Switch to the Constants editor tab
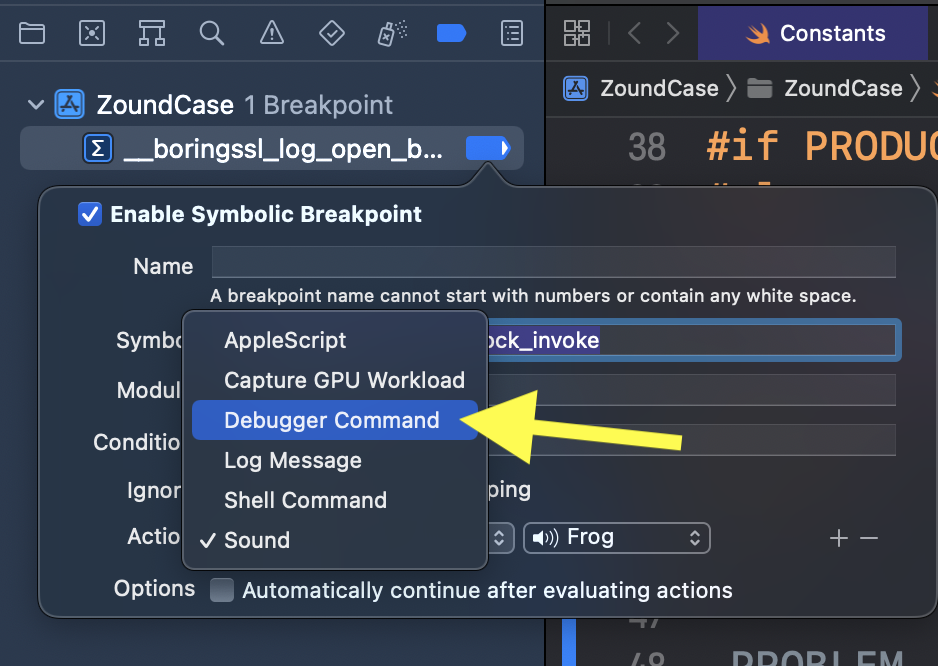This screenshot has width=938, height=666. click(x=815, y=33)
